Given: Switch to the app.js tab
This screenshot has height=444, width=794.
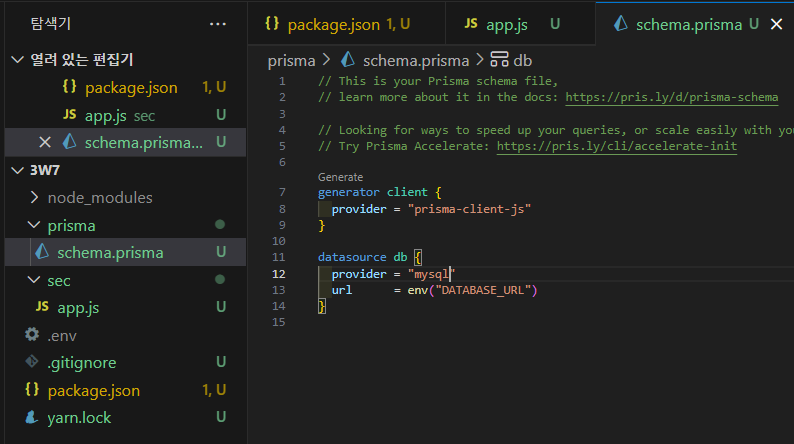Looking at the screenshot, I should (x=520, y=24).
